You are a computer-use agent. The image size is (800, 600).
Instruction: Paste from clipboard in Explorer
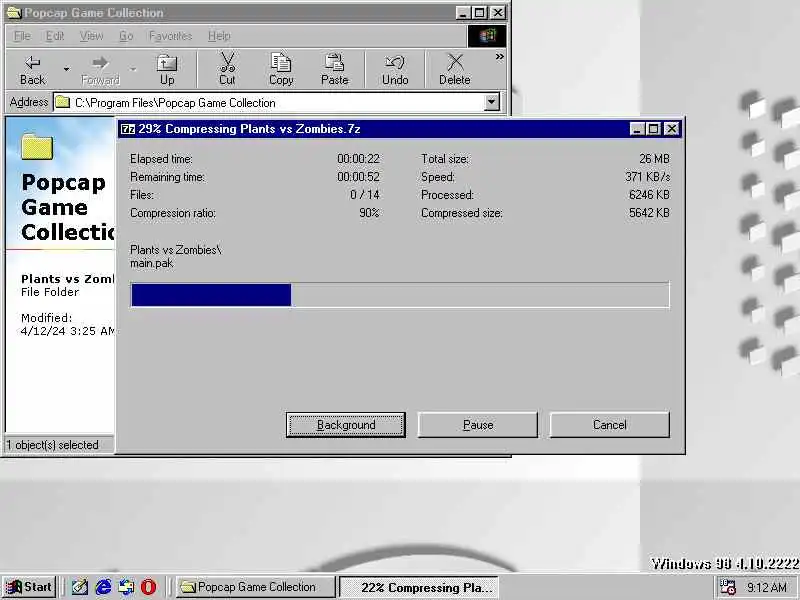[x=334, y=70]
